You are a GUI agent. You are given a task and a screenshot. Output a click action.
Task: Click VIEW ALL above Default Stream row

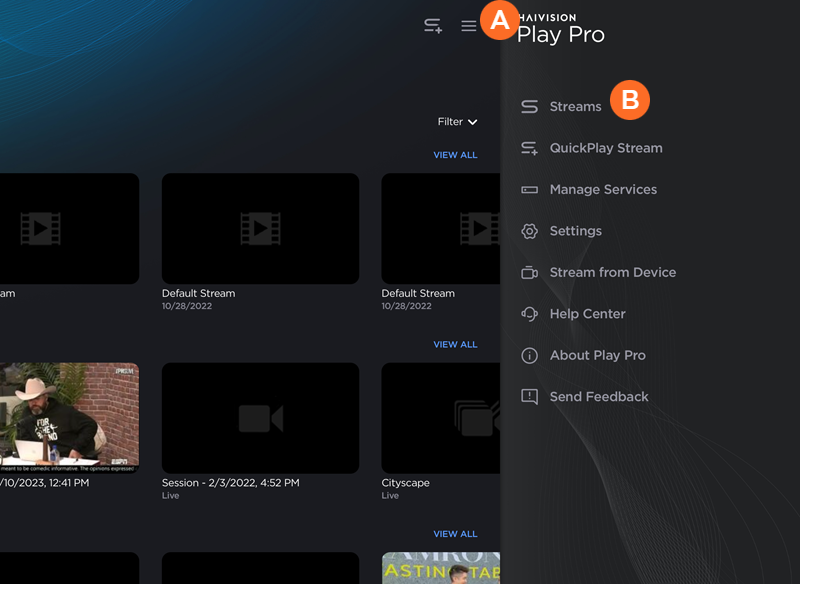coord(455,155)
